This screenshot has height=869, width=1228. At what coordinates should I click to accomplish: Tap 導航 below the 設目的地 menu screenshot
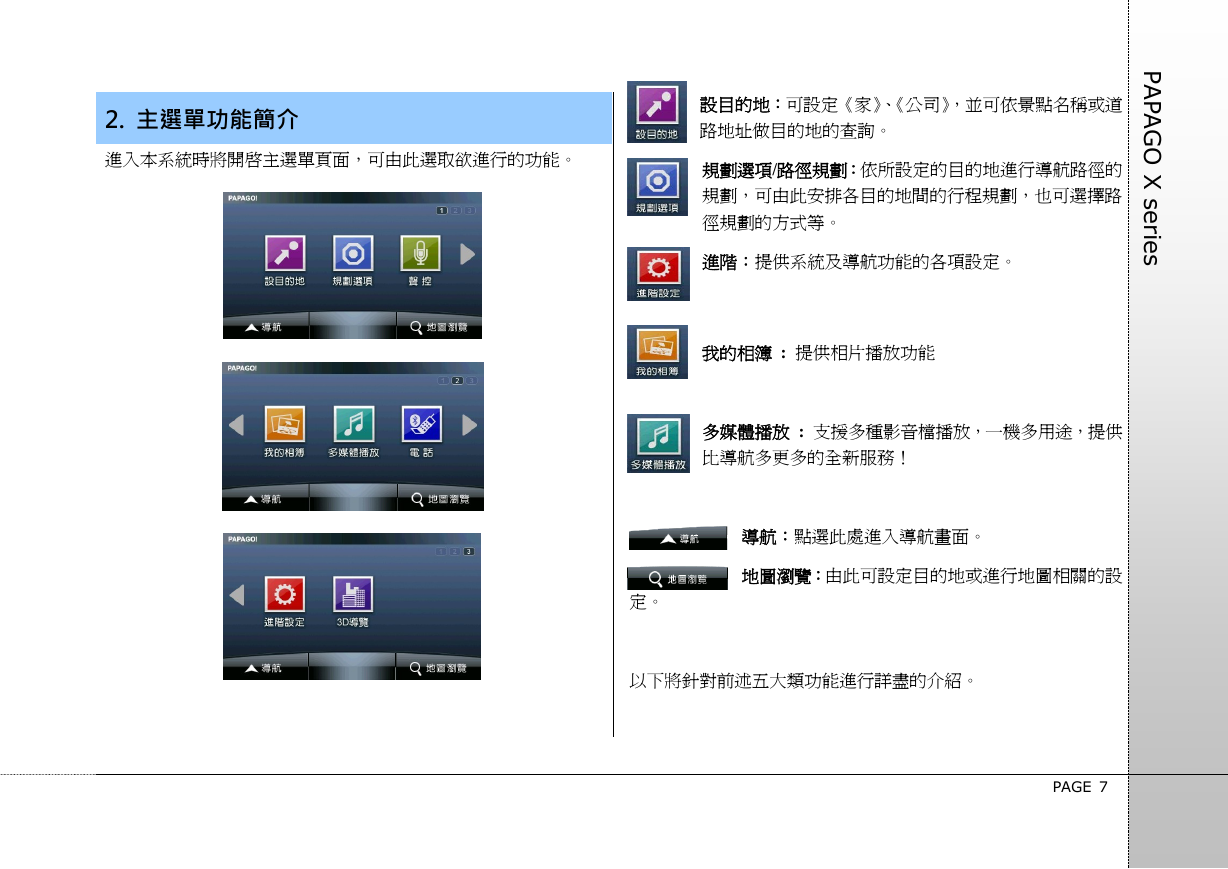(265, 327)
